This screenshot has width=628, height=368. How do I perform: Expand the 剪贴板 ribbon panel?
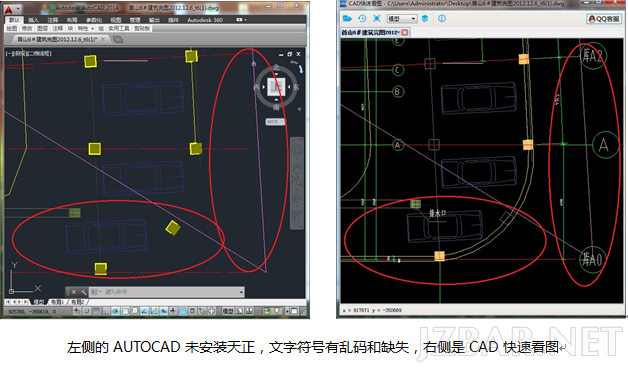click(142, 28)
